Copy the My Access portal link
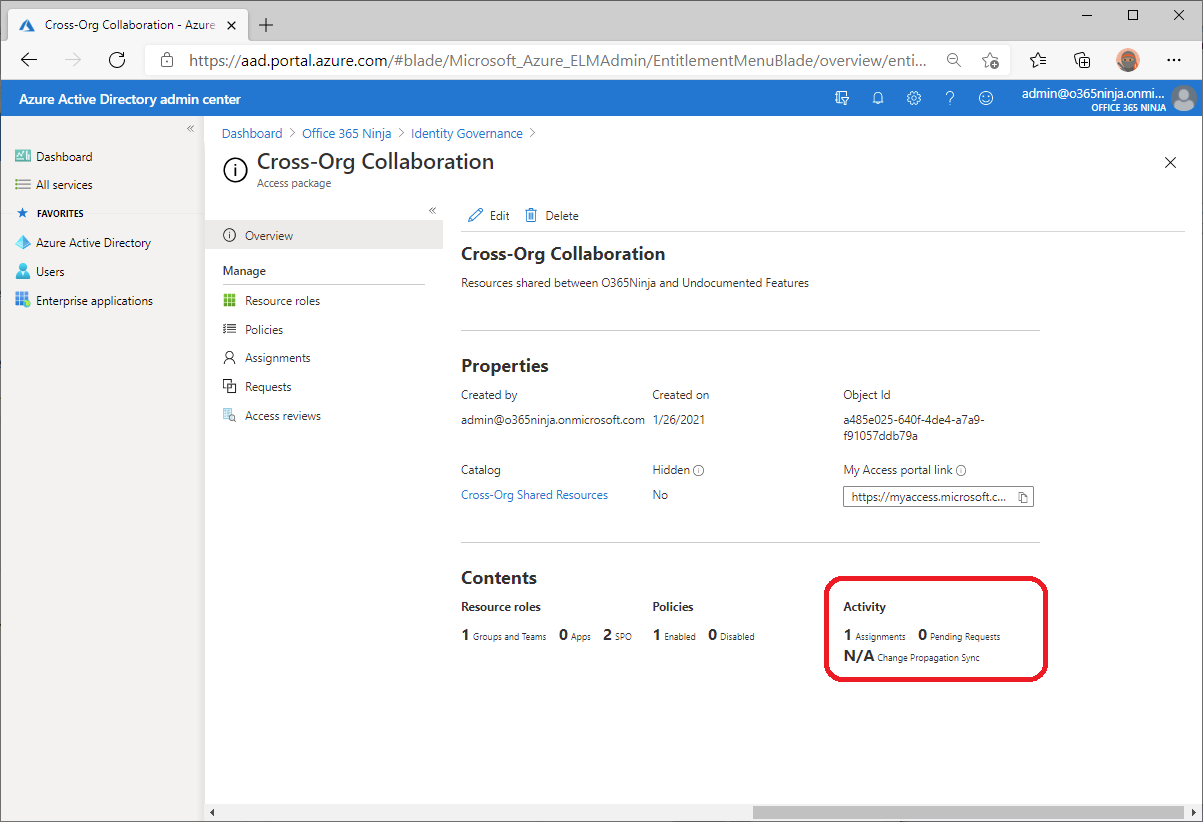1203x822 pixels. click(x=1023, y=496)
